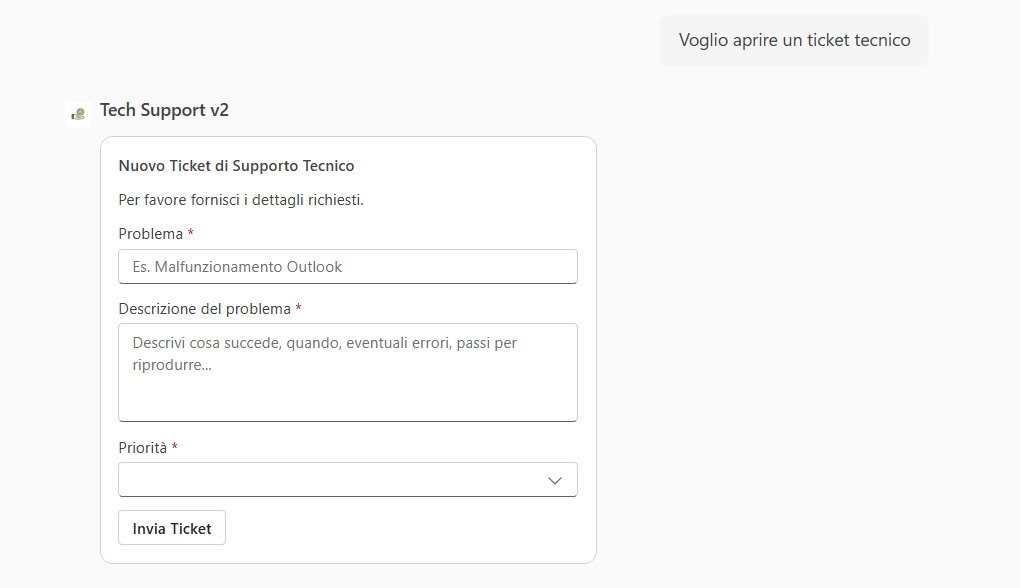The image size is (1020, 588).
Task: Click the user message 'Voglio aprire un ticket tecnico'
Action: pos(794,40)
